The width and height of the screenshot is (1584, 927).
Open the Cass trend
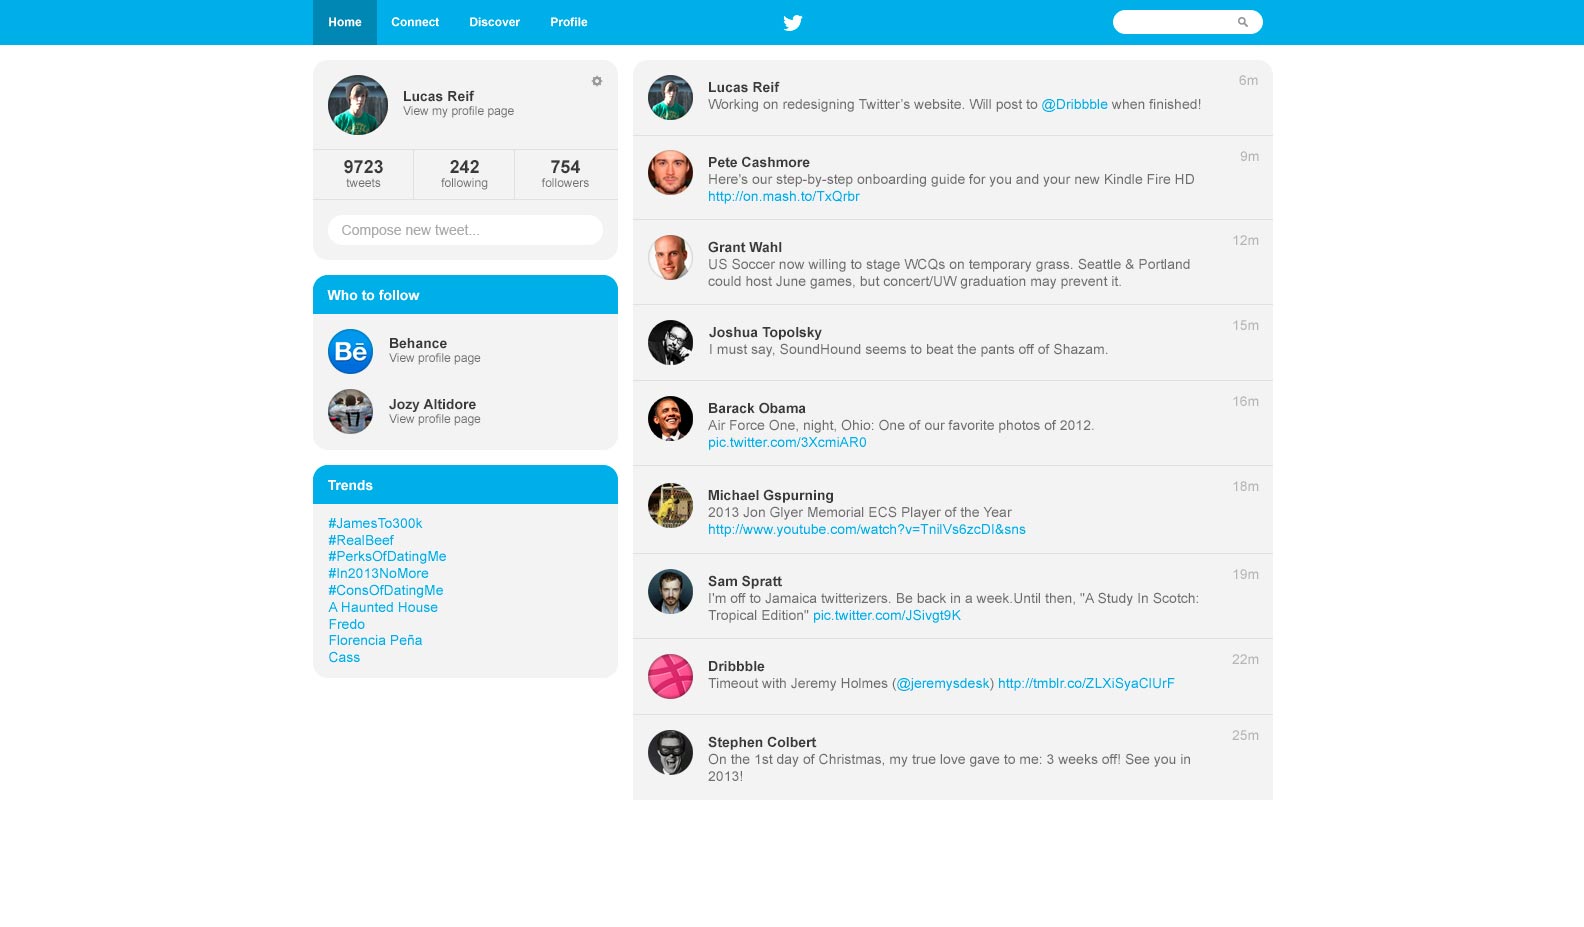(x=344, y=657)
